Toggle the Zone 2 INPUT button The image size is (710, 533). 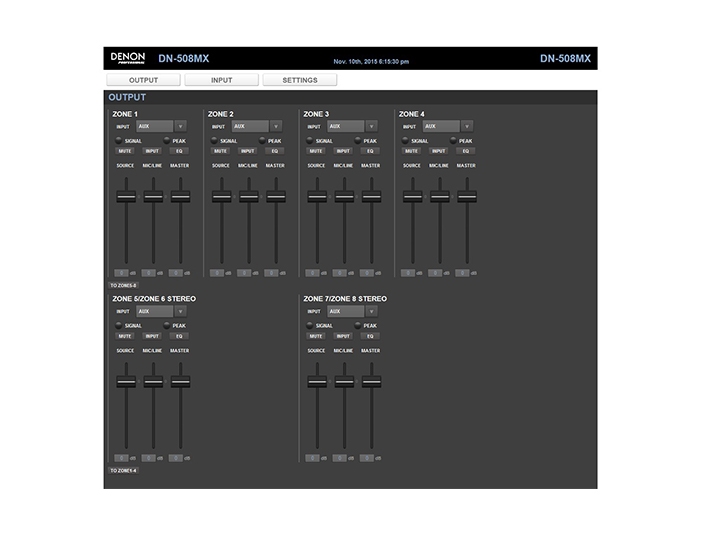[x=248, y=151]
